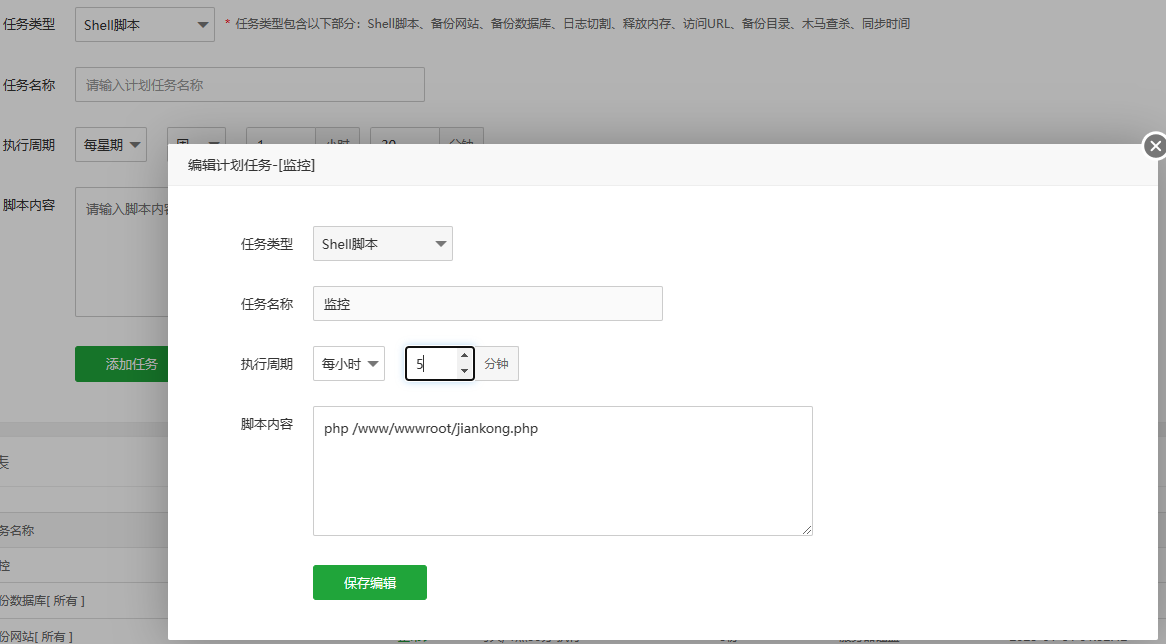Open the dialog's 任务类型 Shell脚本 dropdown
This screenshot has width=1166, height=644.
click(382, 244)
